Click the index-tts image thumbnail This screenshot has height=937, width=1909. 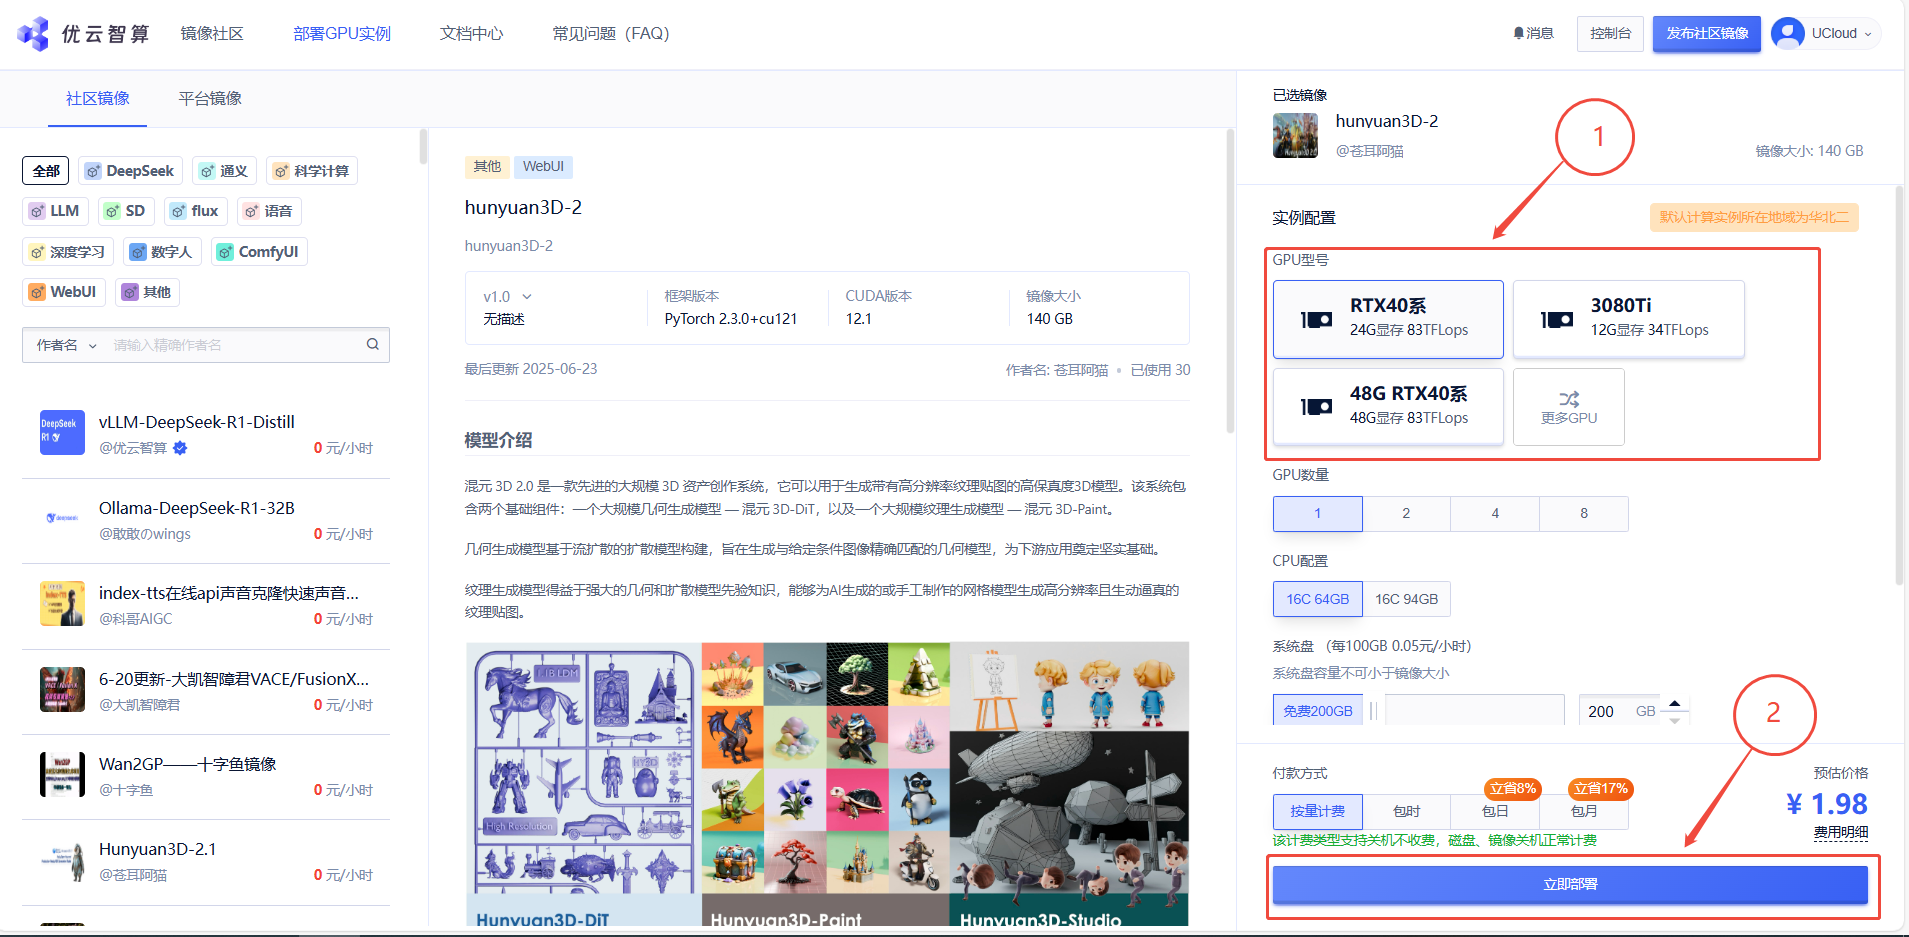[62, 603]
